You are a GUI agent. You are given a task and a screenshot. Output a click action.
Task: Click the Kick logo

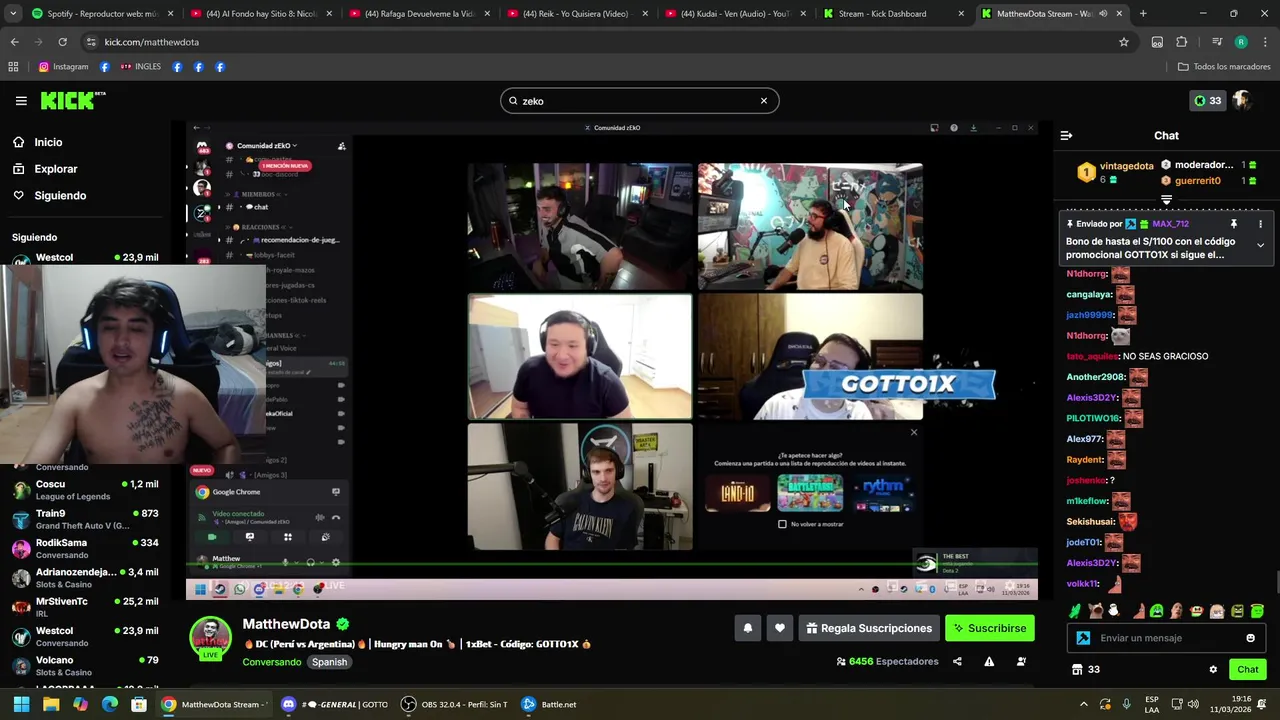point(72,100)
